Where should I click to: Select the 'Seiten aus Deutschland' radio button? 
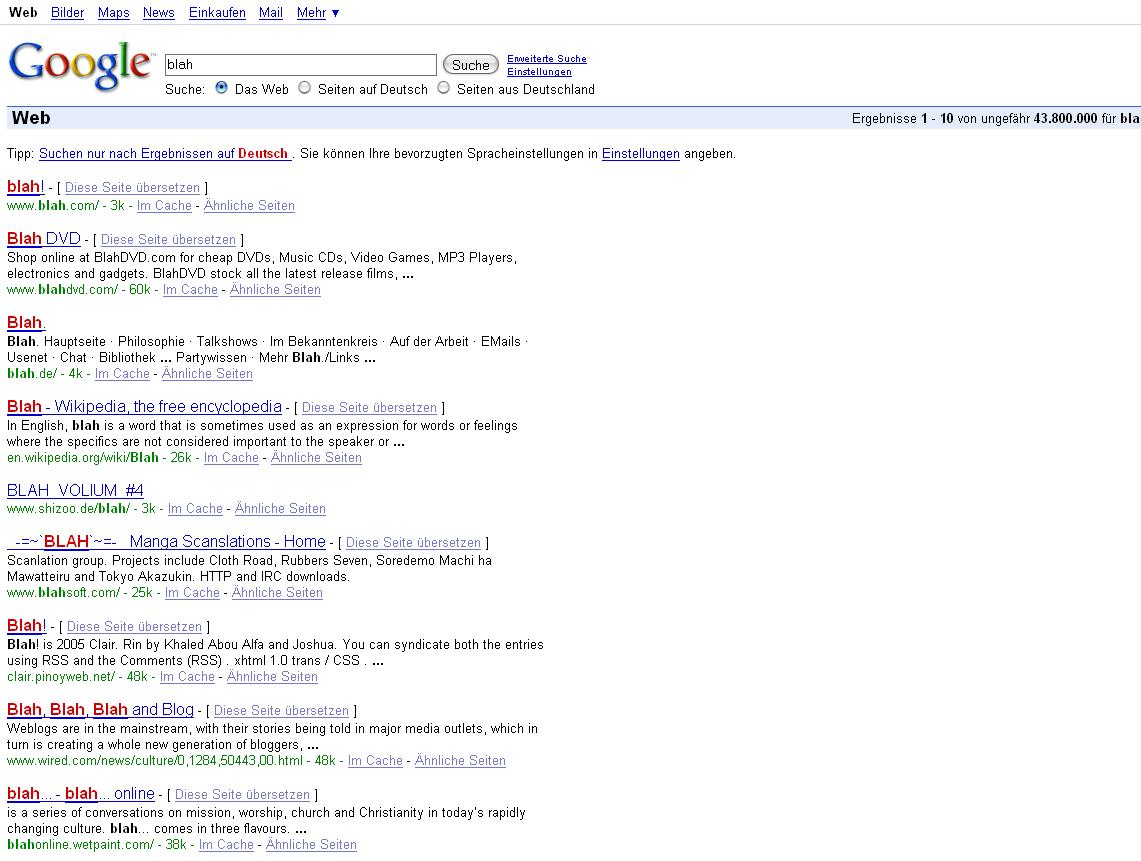click(x=443, y=88)
